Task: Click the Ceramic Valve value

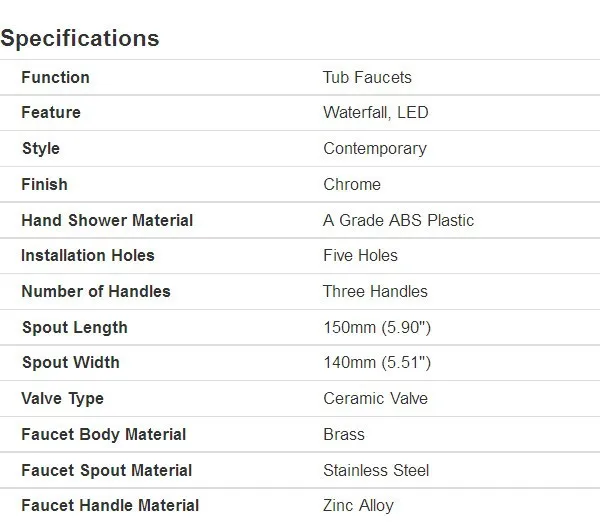Action: [375, 398]
